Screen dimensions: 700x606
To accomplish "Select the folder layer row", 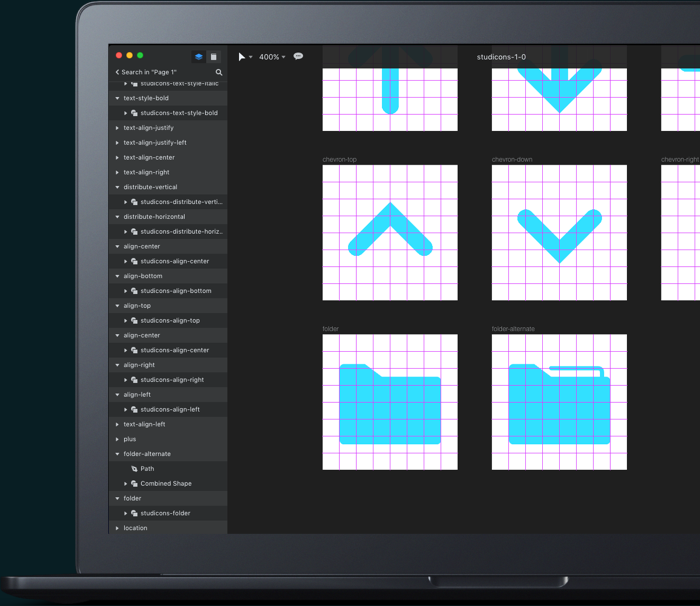I will pyautogui.click(x=168, y=498).
